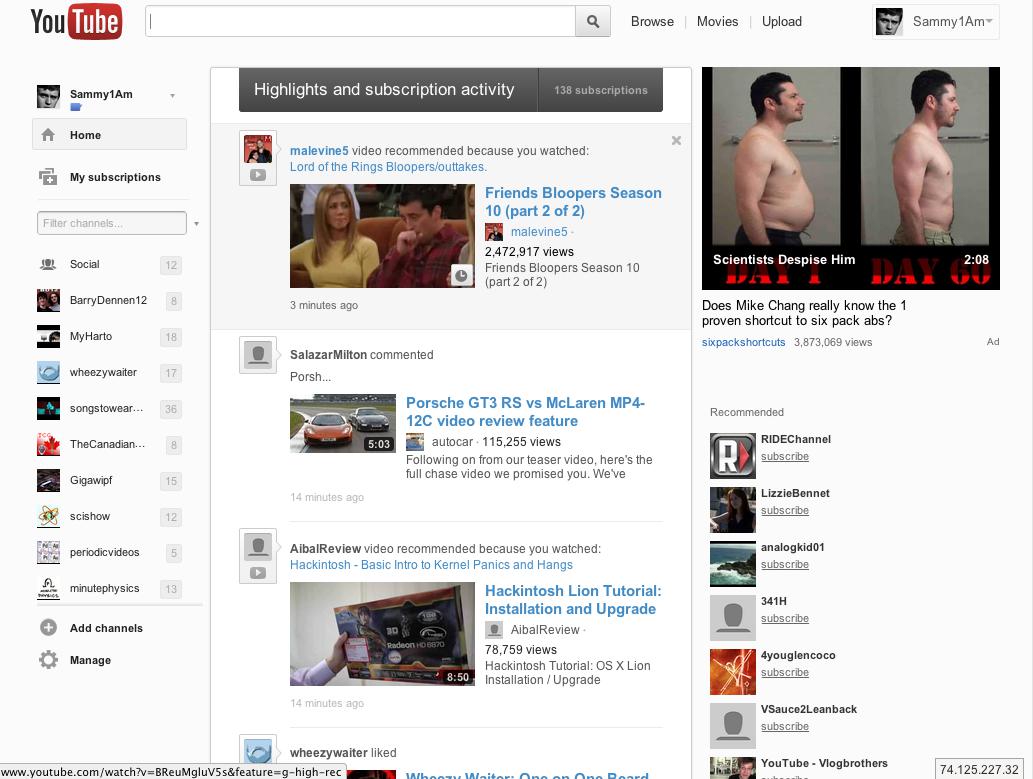Subscribe to RIDEChannel
The width and height of the screenshot is (1033, 779).
pyautogui.click(x=785, y=456)
